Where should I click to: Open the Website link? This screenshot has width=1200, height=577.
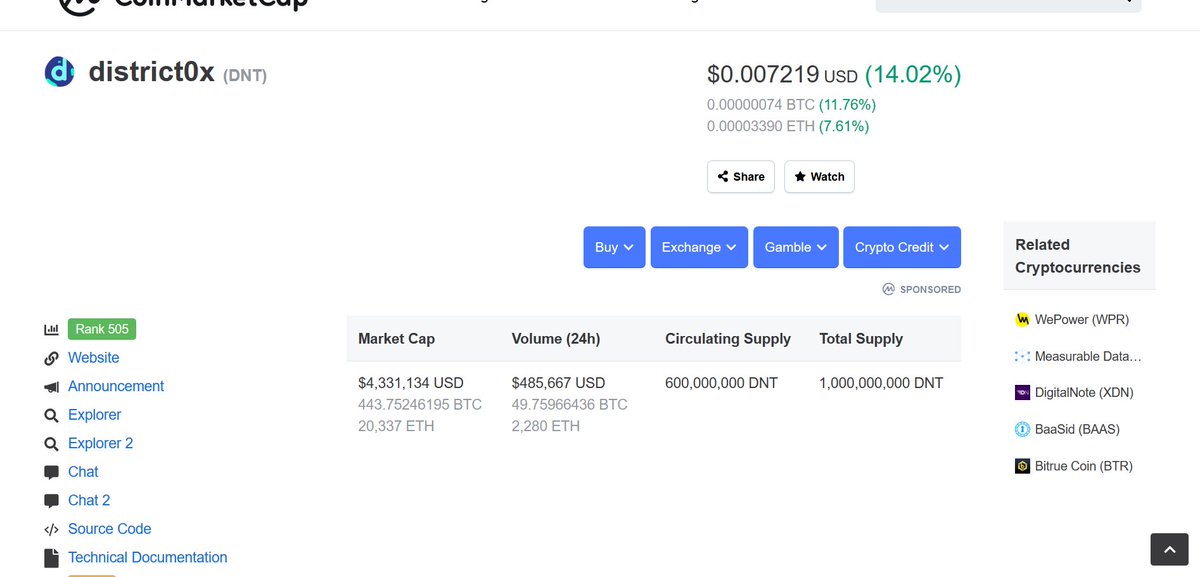click(93, 358)
